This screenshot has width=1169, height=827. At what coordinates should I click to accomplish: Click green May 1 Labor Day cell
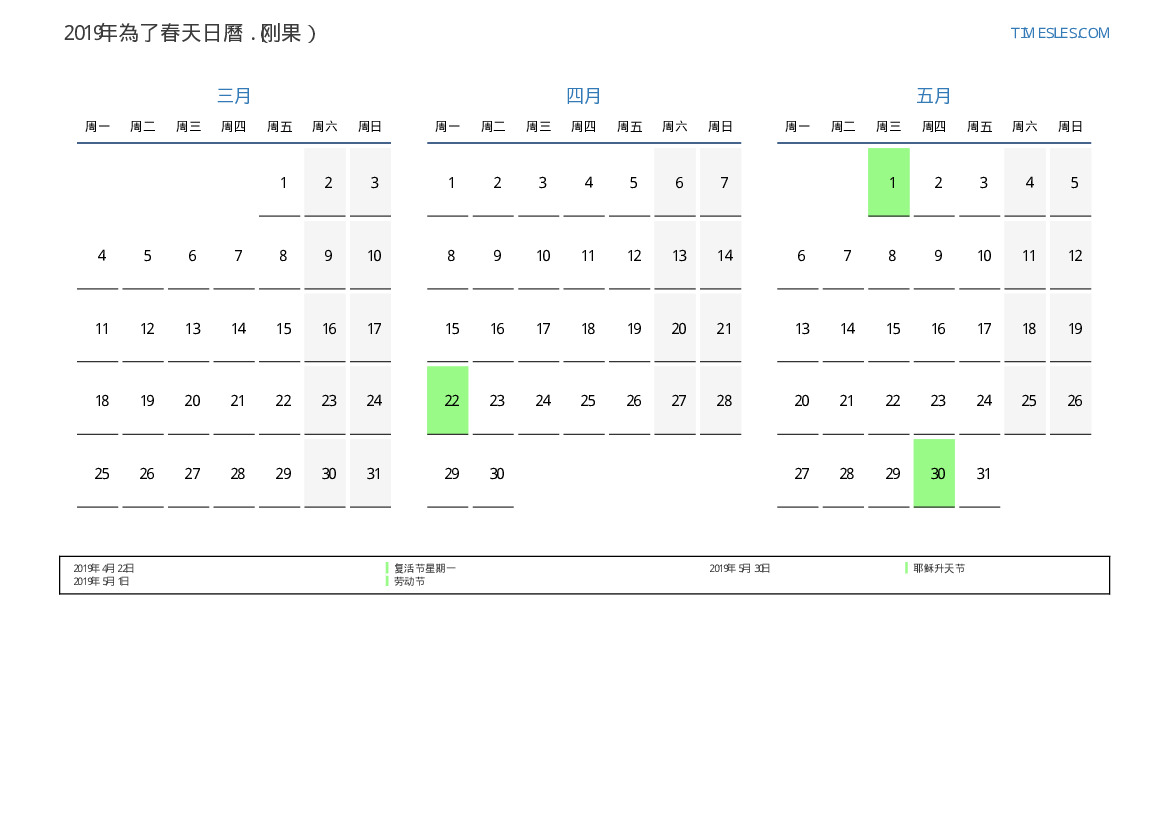pyautogui.click(x=889, y=182)
